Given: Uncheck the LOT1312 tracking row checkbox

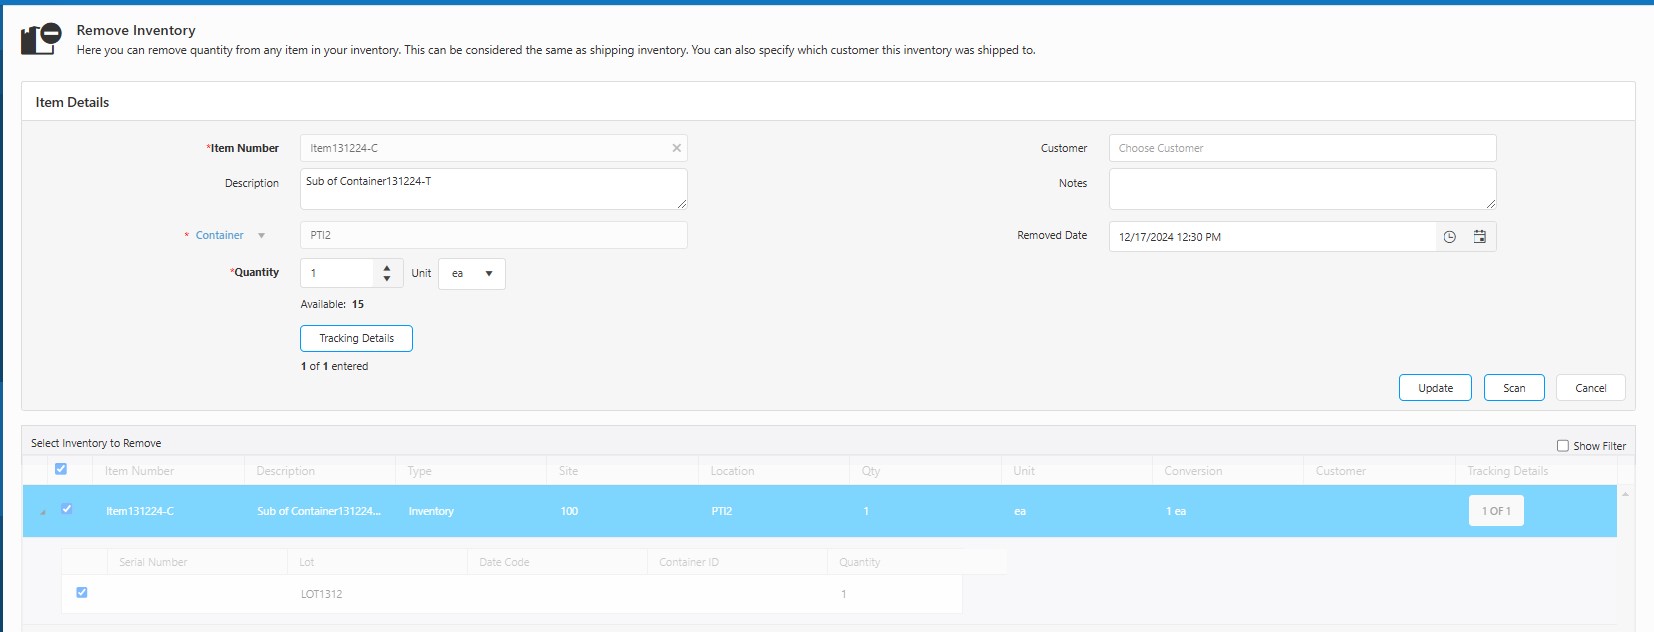Looking at the screenshot, I should click(82, 593).
